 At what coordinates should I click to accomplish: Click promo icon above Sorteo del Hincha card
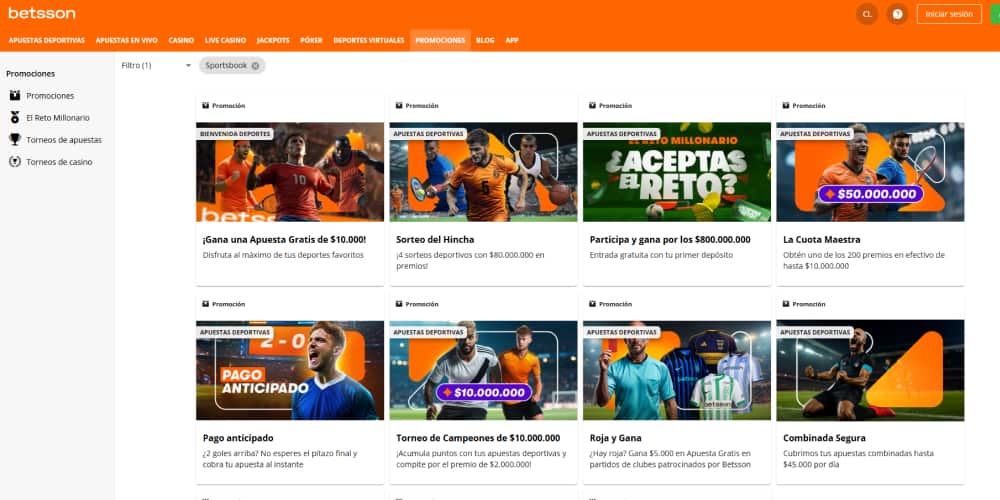(x=399, y=106)
